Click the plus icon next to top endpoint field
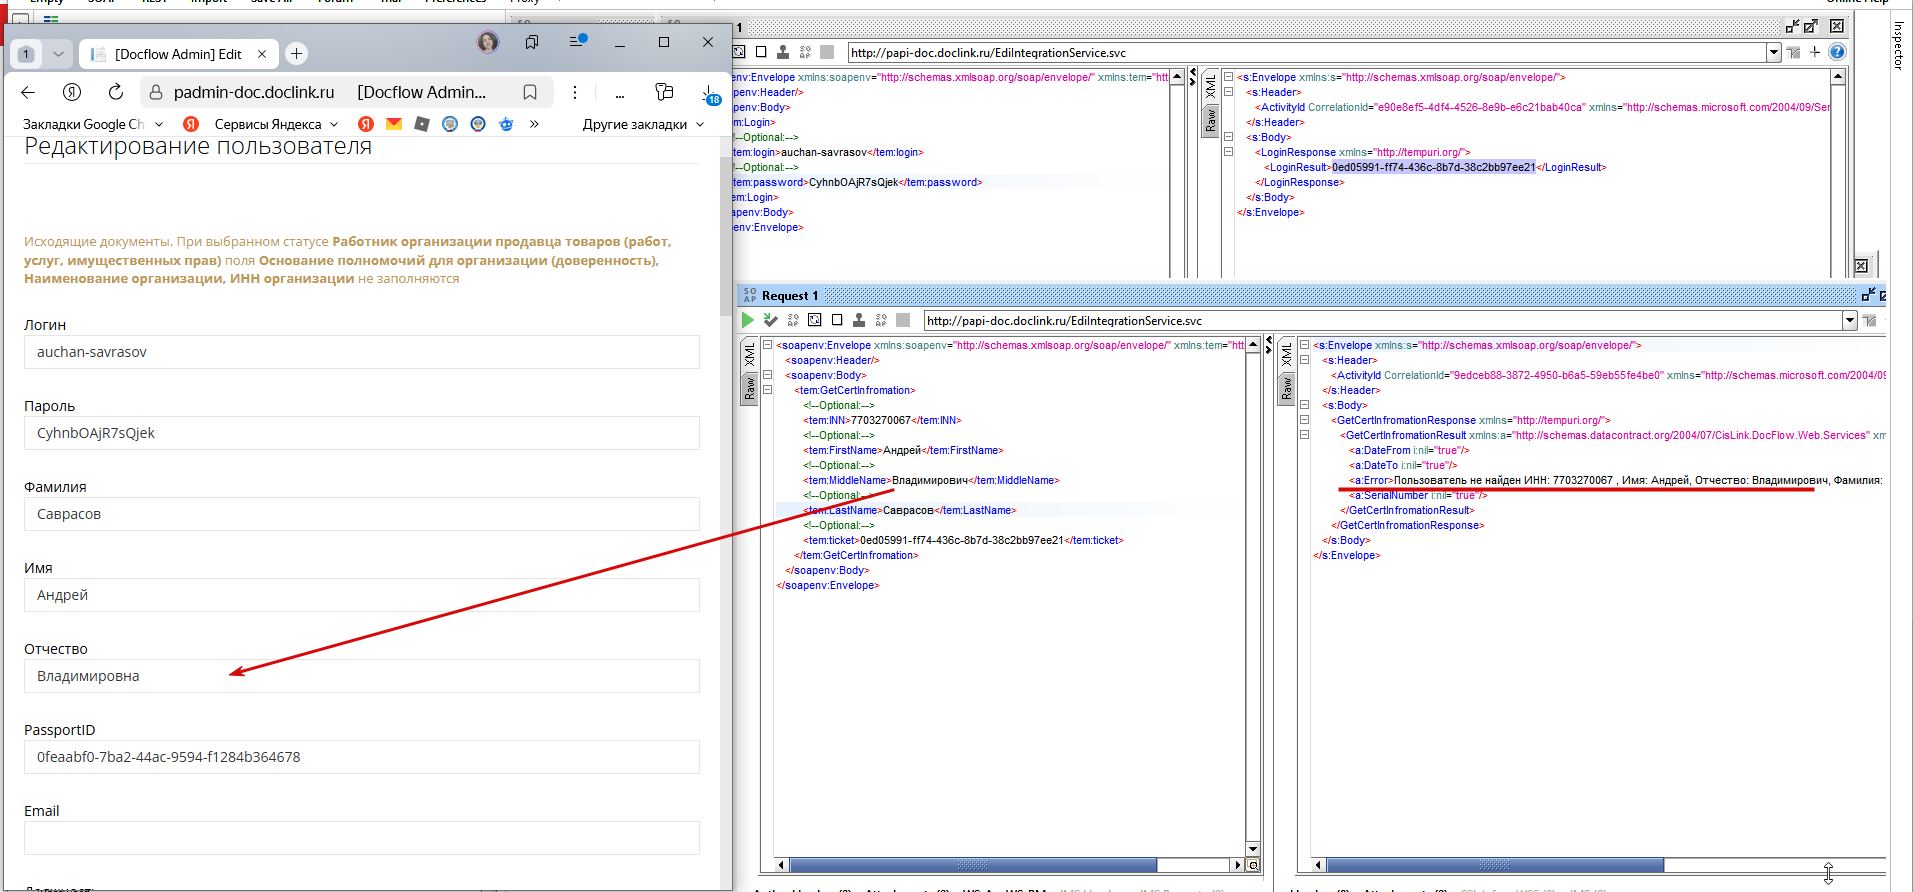Image resolution: width=1913 pixels, height=892 pixels. 1815,52
